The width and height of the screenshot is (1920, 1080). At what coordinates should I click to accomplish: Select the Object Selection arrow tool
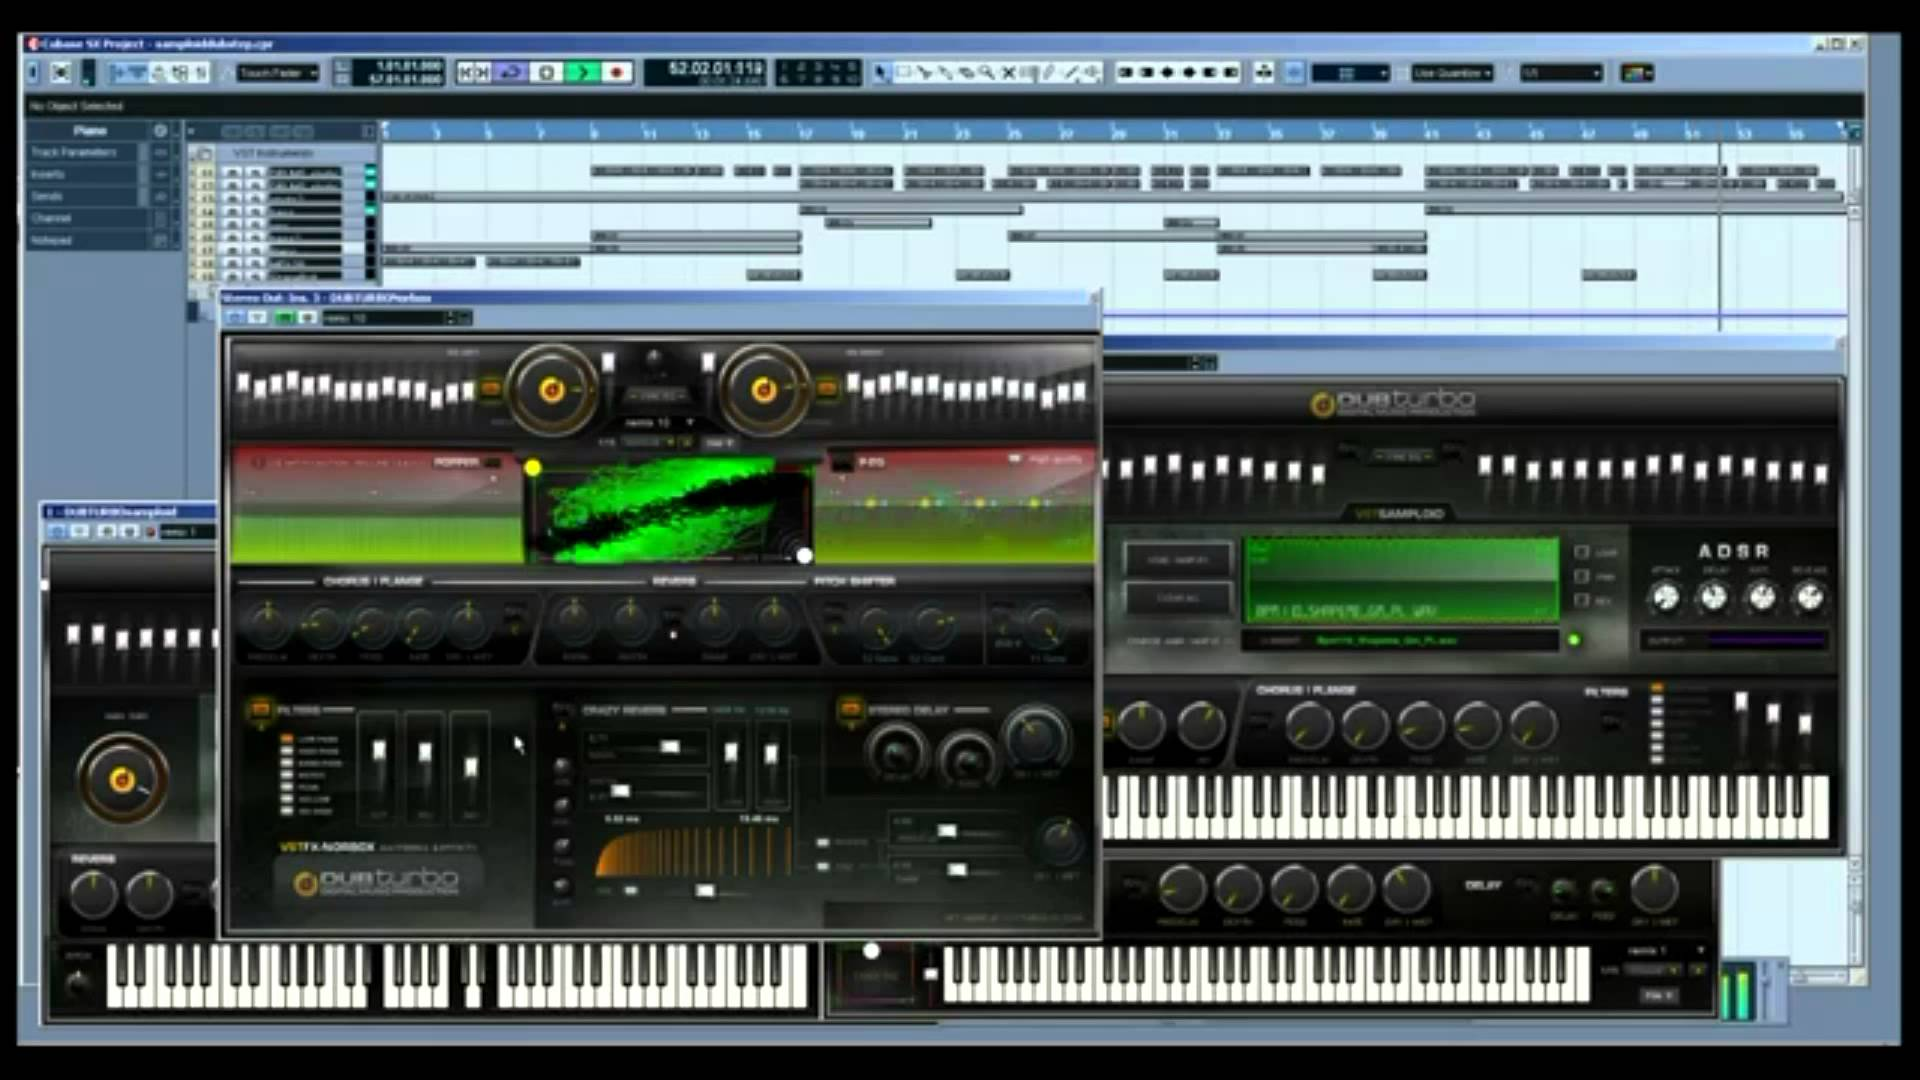(881, 72)
